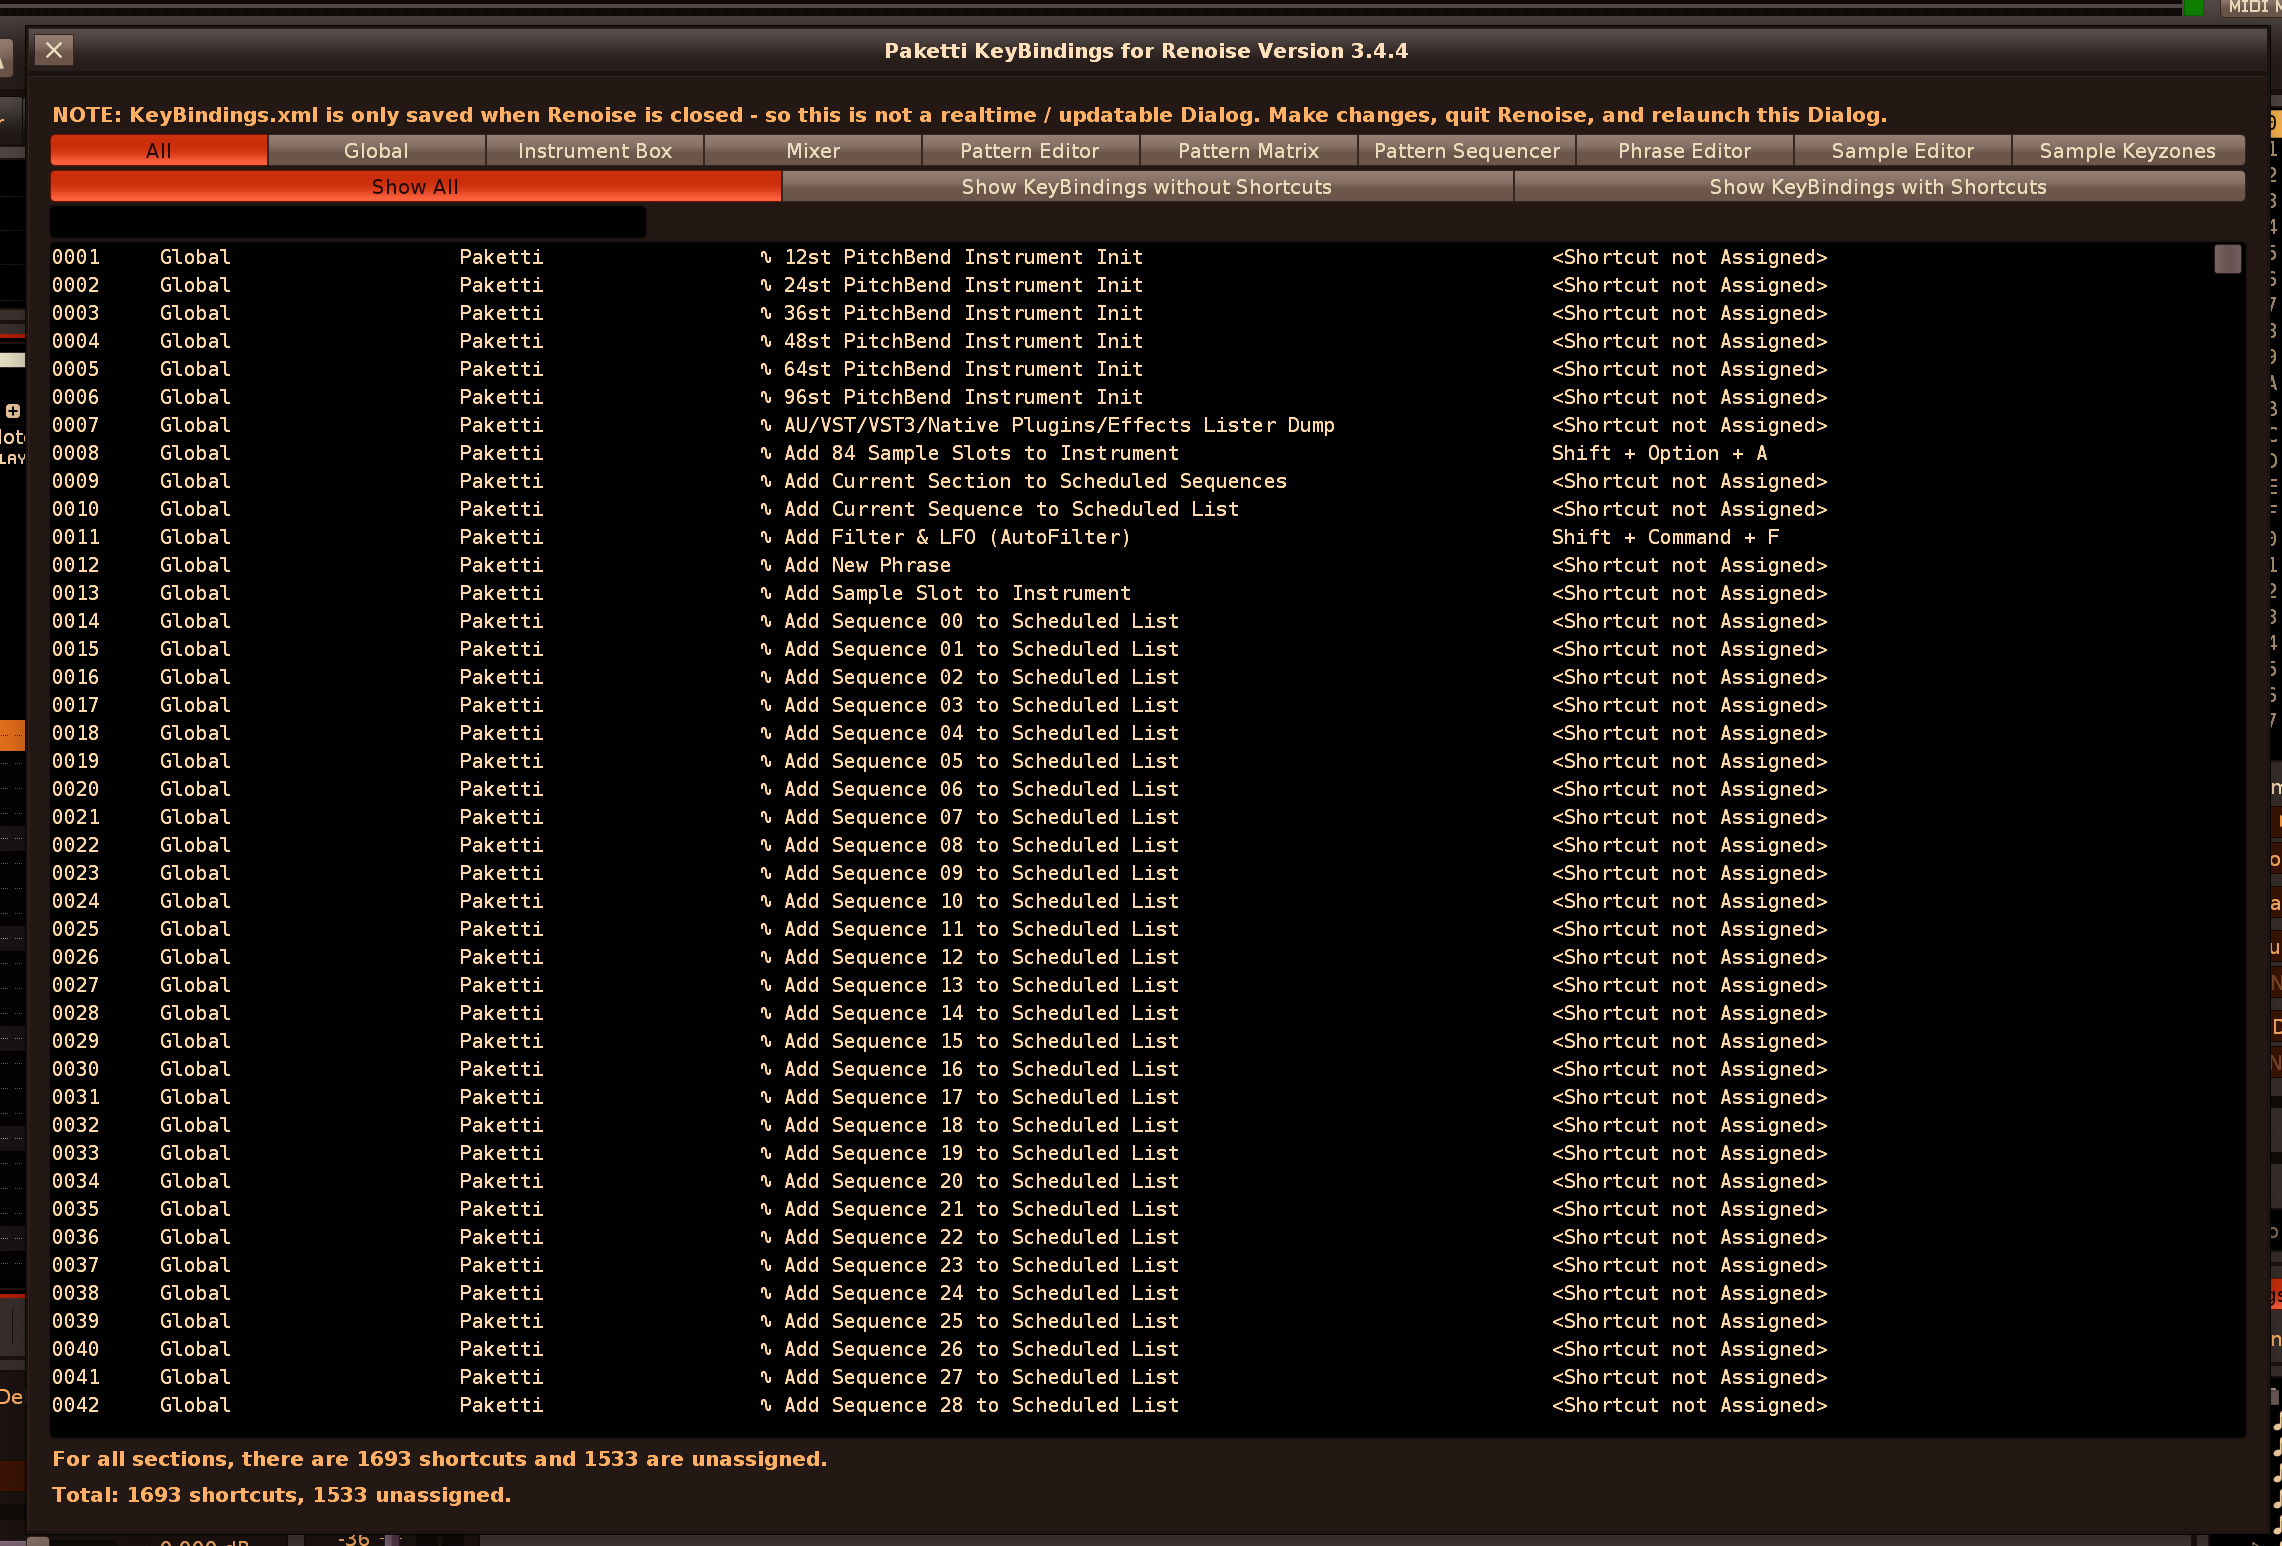Click the empty search text field

click(347, 221)
